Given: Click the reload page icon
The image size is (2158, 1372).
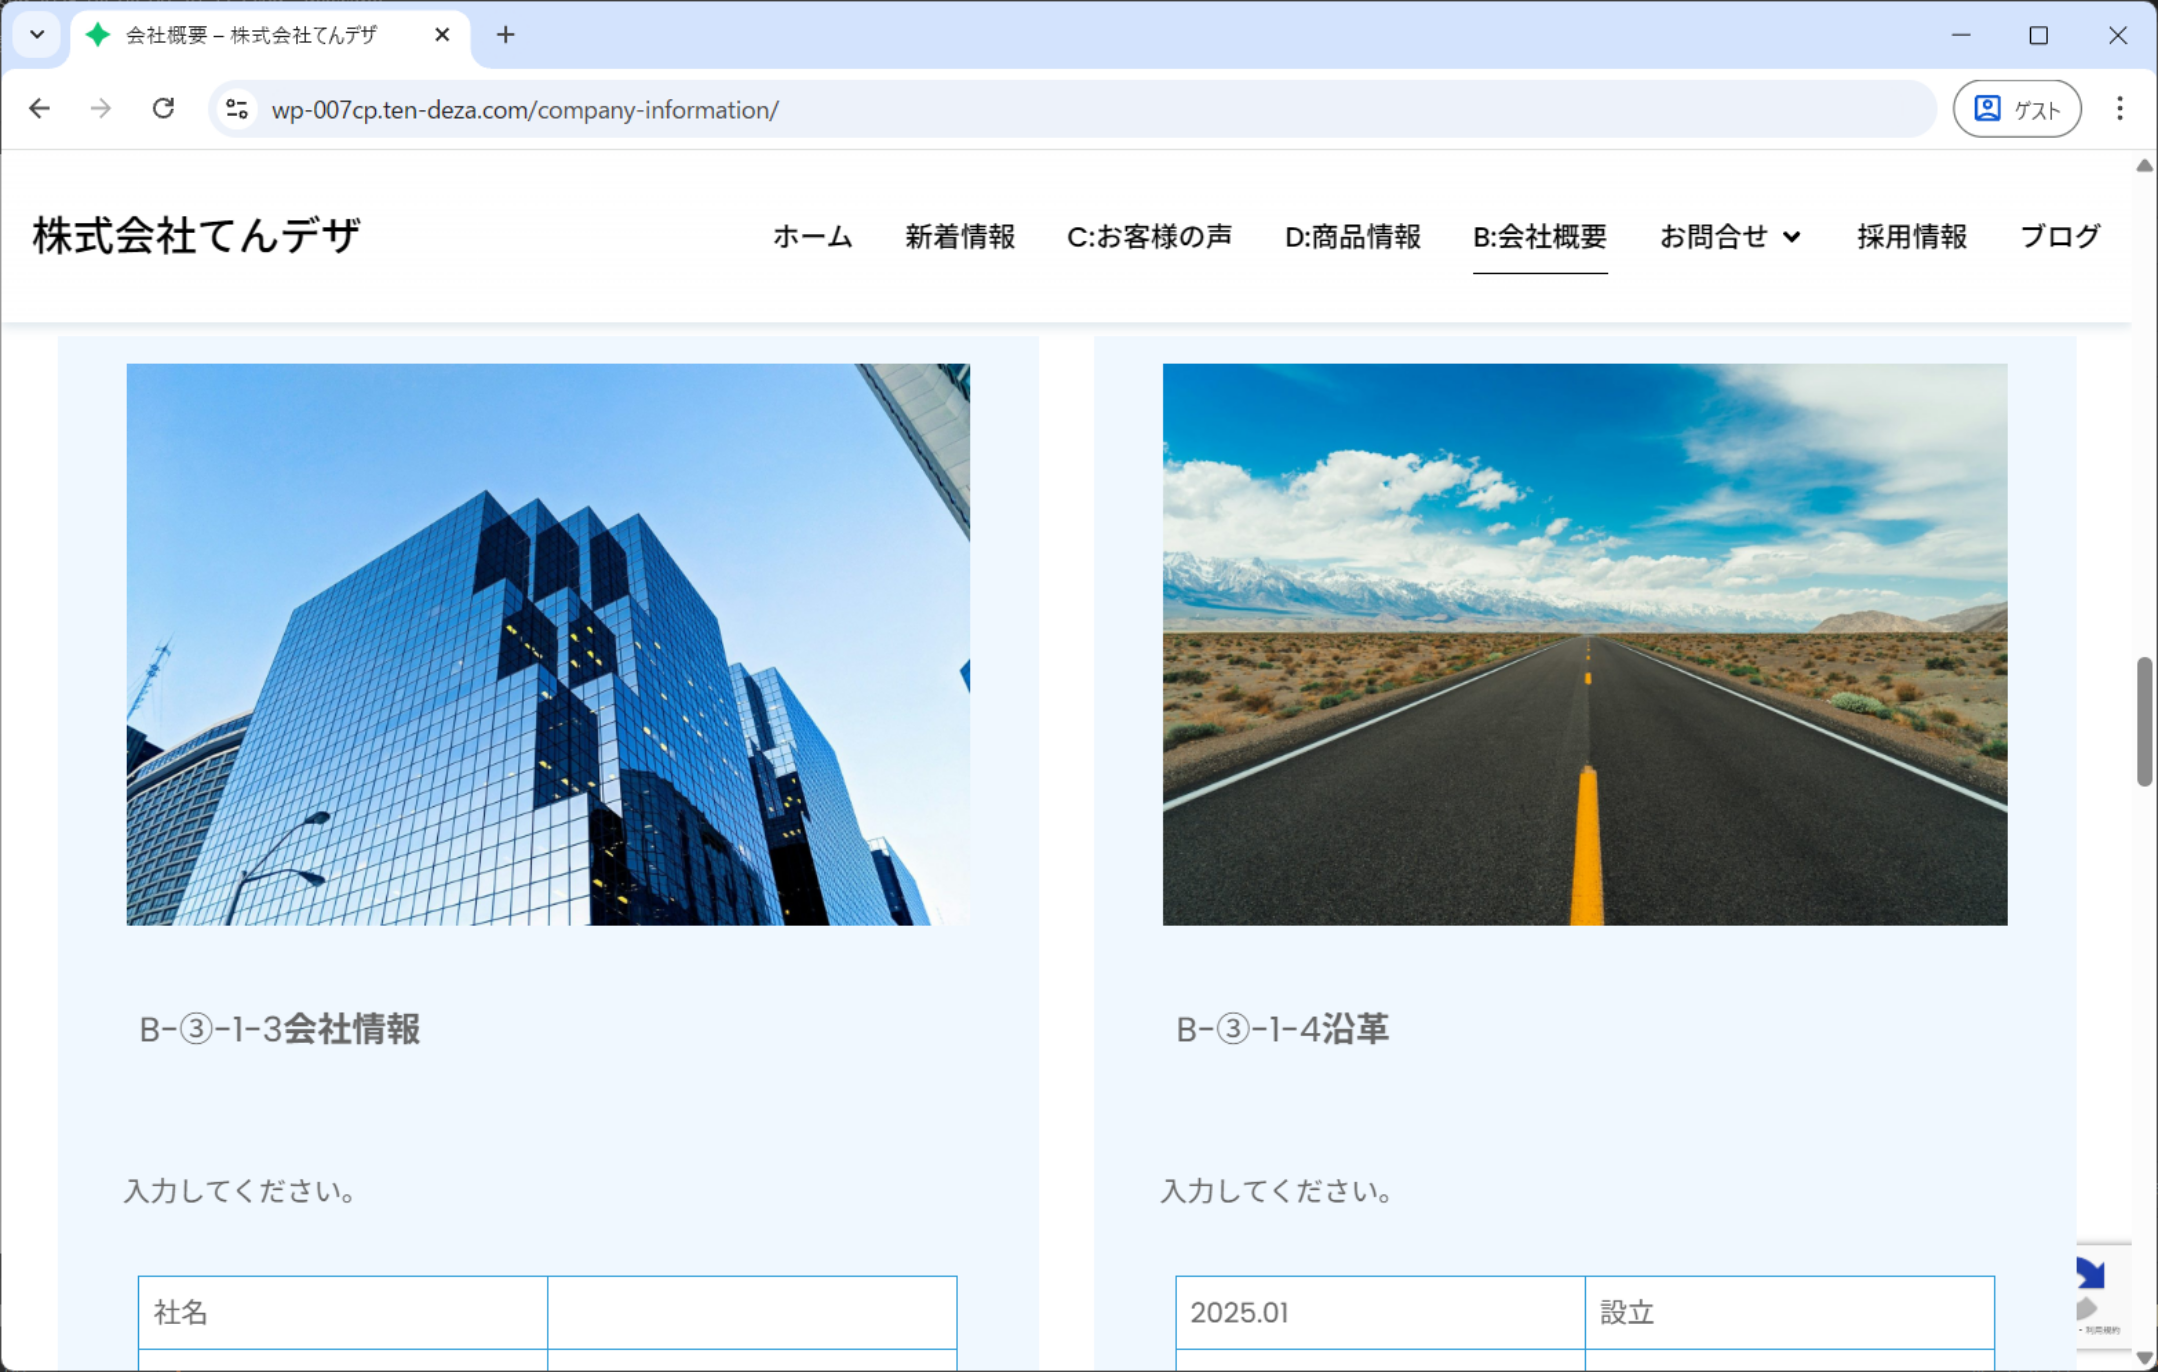Looking at the screenshot, I should pos(163,108).
